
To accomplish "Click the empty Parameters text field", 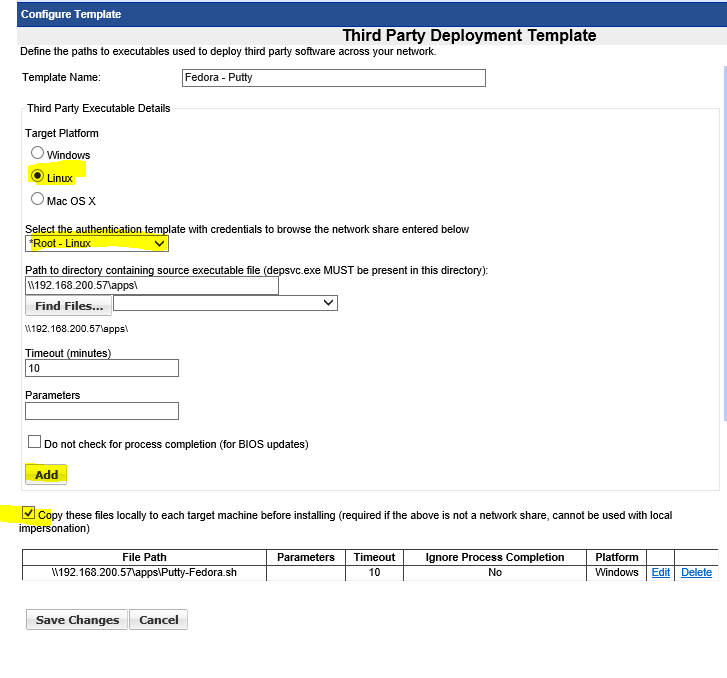I will tap(101, 410).
